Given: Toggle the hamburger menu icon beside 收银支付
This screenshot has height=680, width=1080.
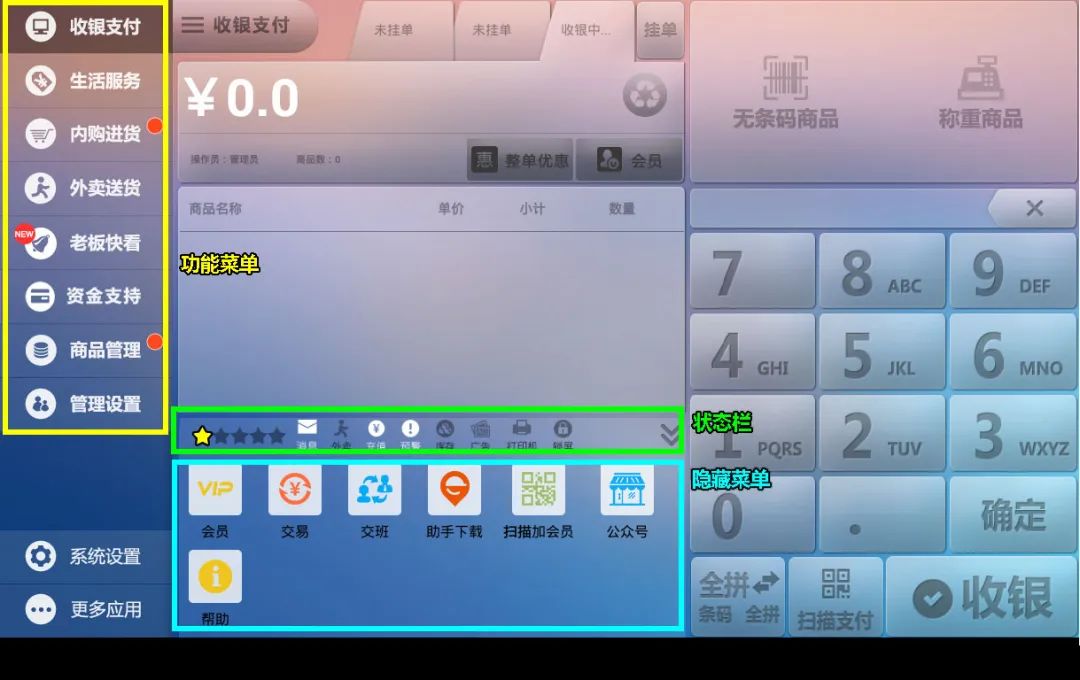Looking at the screenshot, I should (x=192, y=25).
